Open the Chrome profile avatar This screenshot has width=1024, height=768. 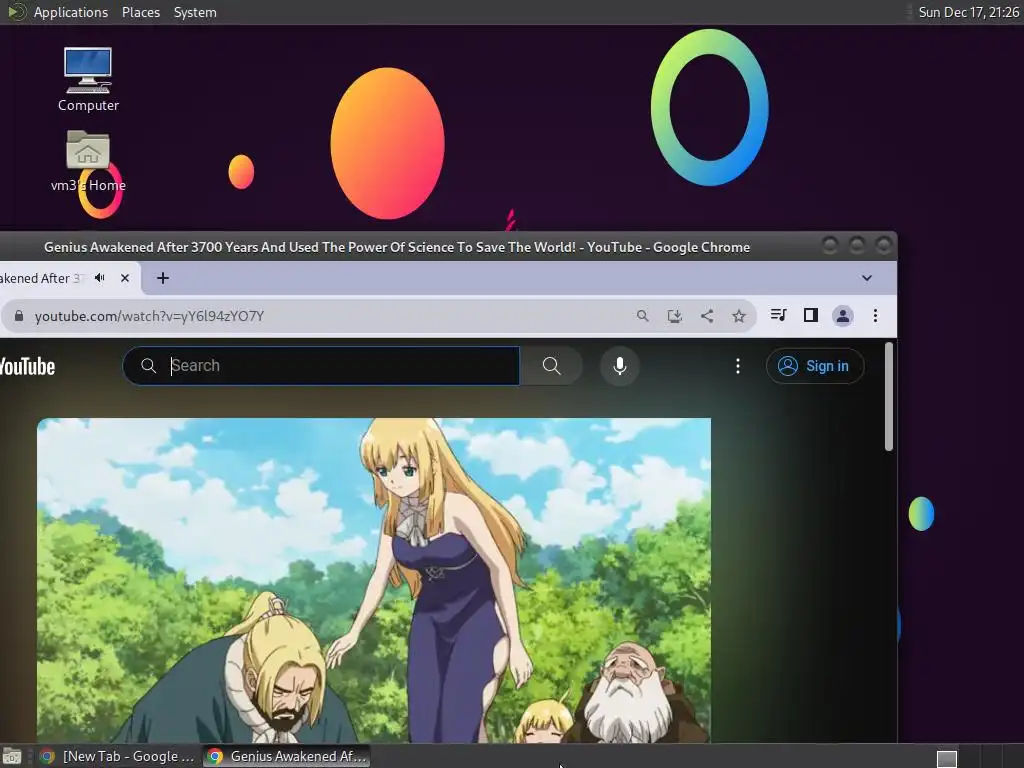(842, 316)
